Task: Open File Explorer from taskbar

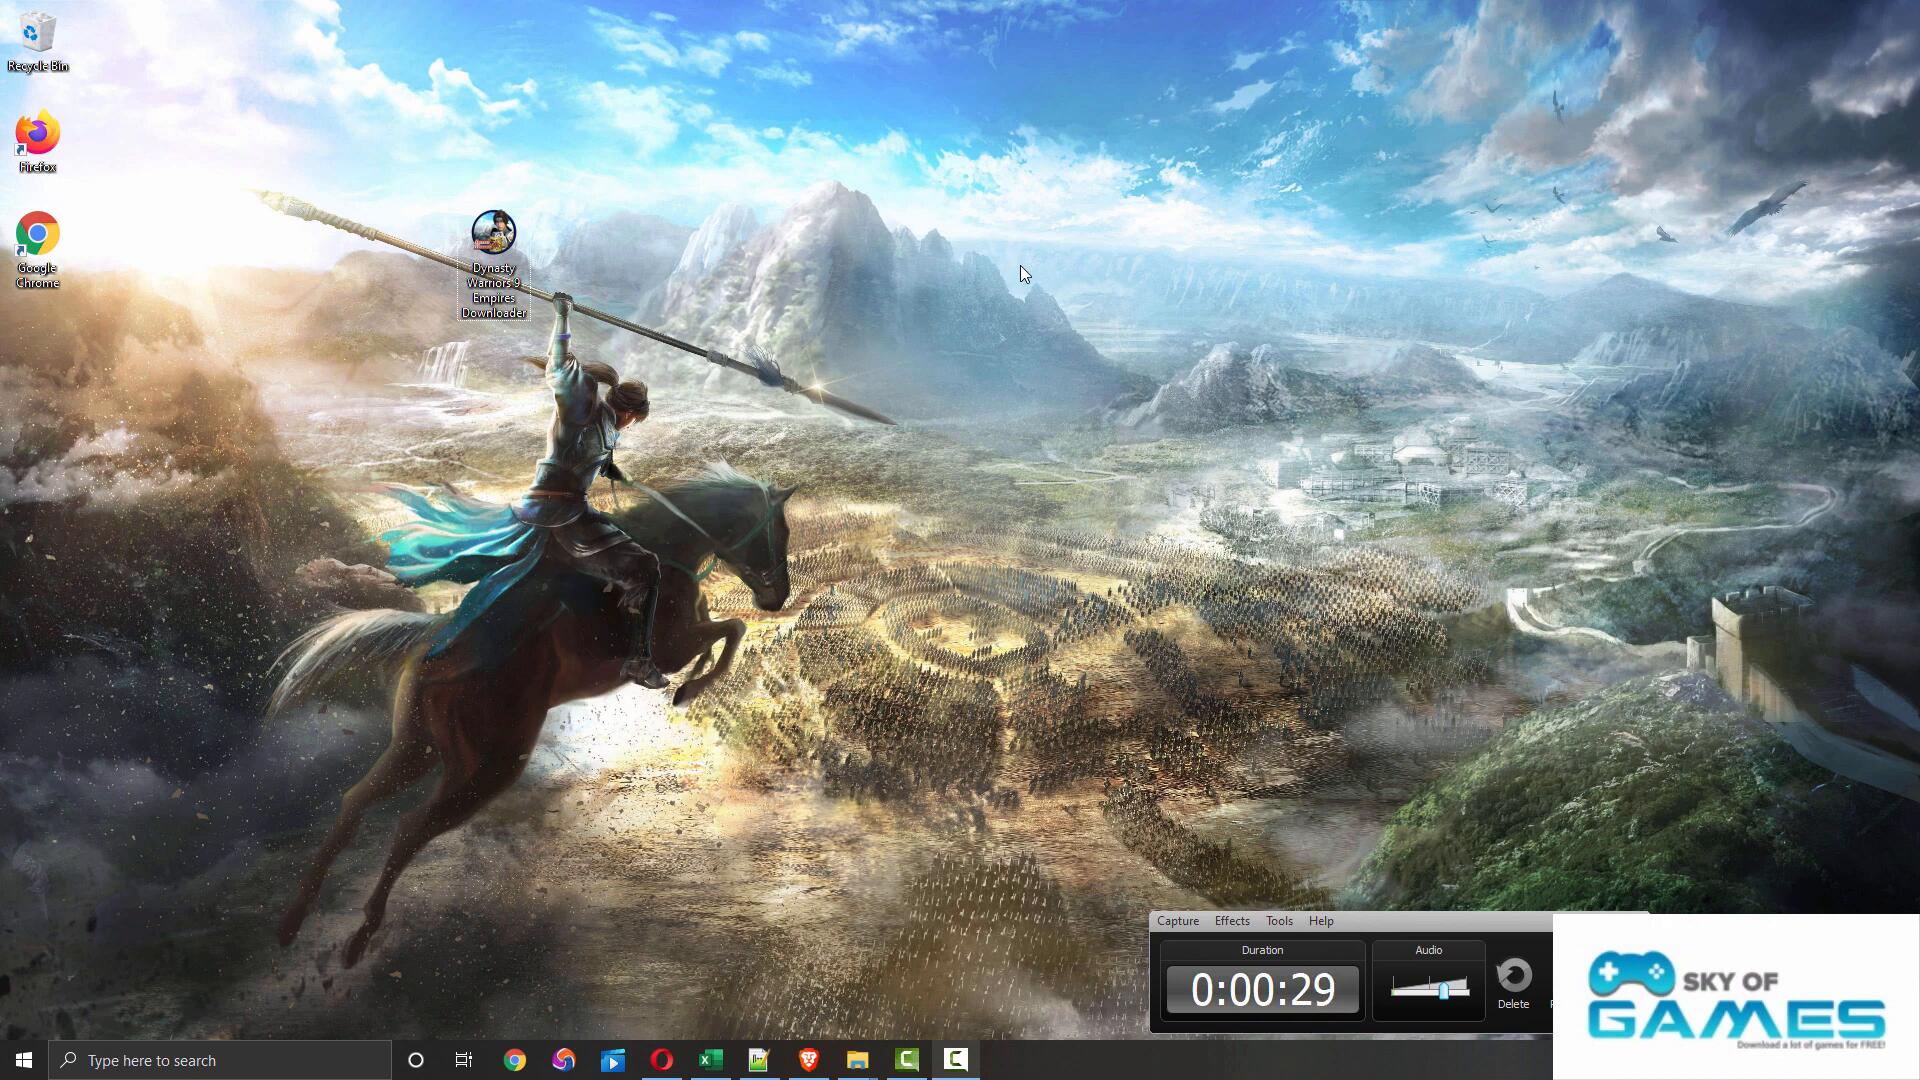Action: point(857,1060)
